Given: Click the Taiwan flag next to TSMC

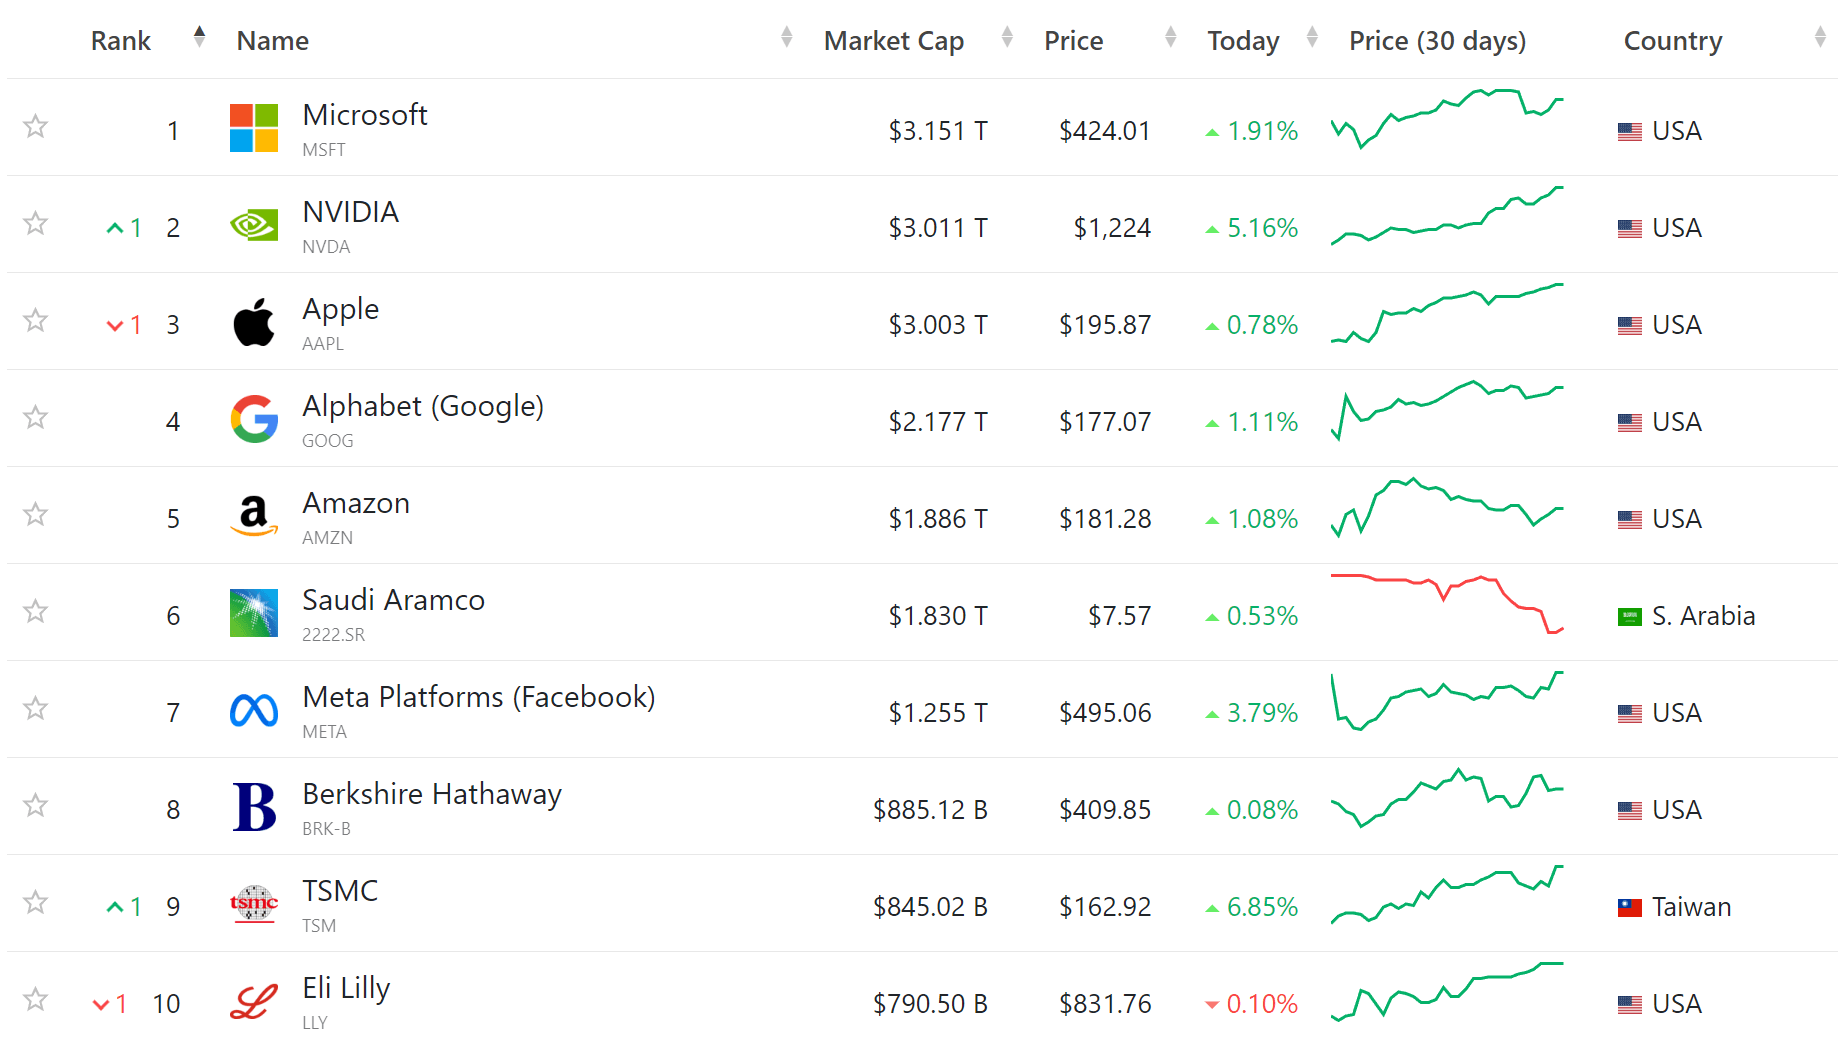Looking at the screenshot, I should click(x=1629, y=908).
